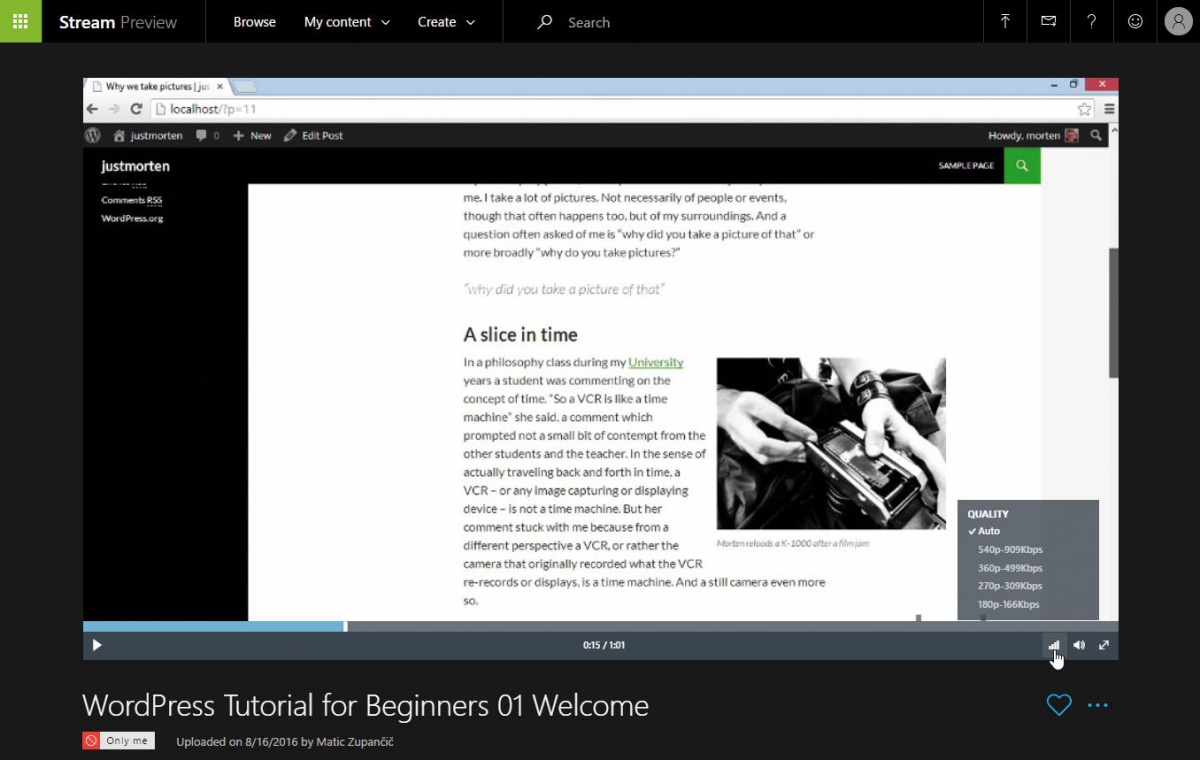Click the justmorten home admin link
This screenshot has height=760, width=1200.
pos(148,135)
